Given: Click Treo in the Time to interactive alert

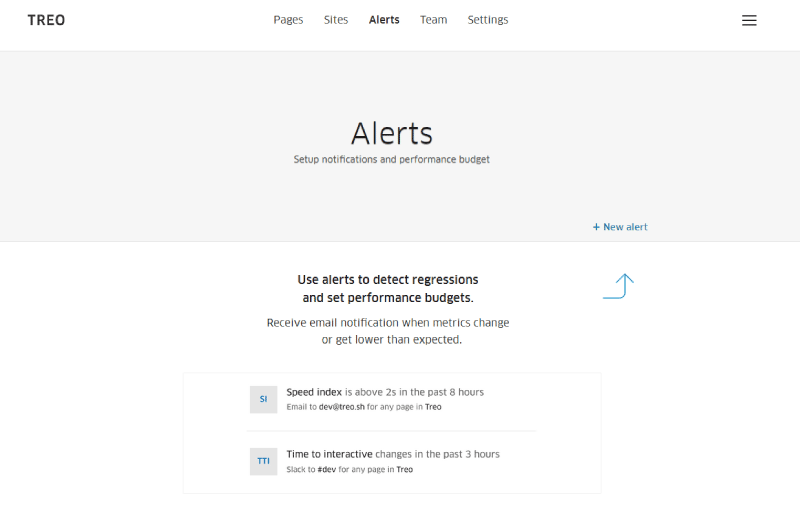Looking at the screenshot, I should tap(405, 469).
